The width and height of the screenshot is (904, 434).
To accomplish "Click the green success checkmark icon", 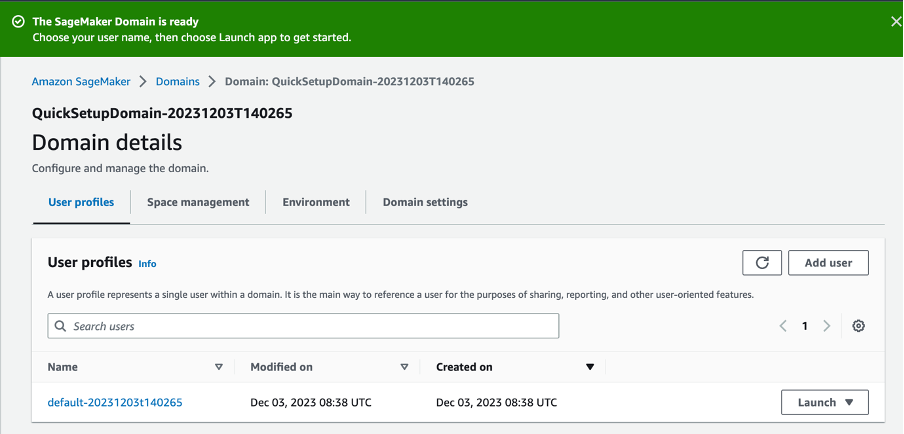I will click(x=18, y=22).
